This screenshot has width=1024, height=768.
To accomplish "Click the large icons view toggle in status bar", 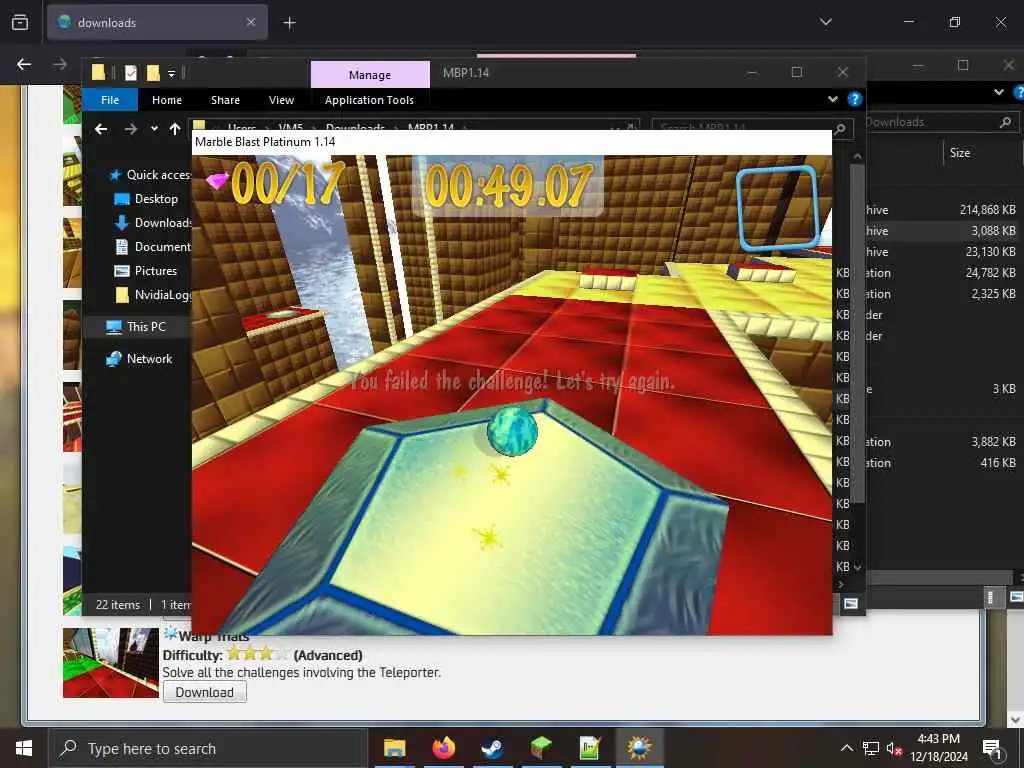I will [850, 603].
